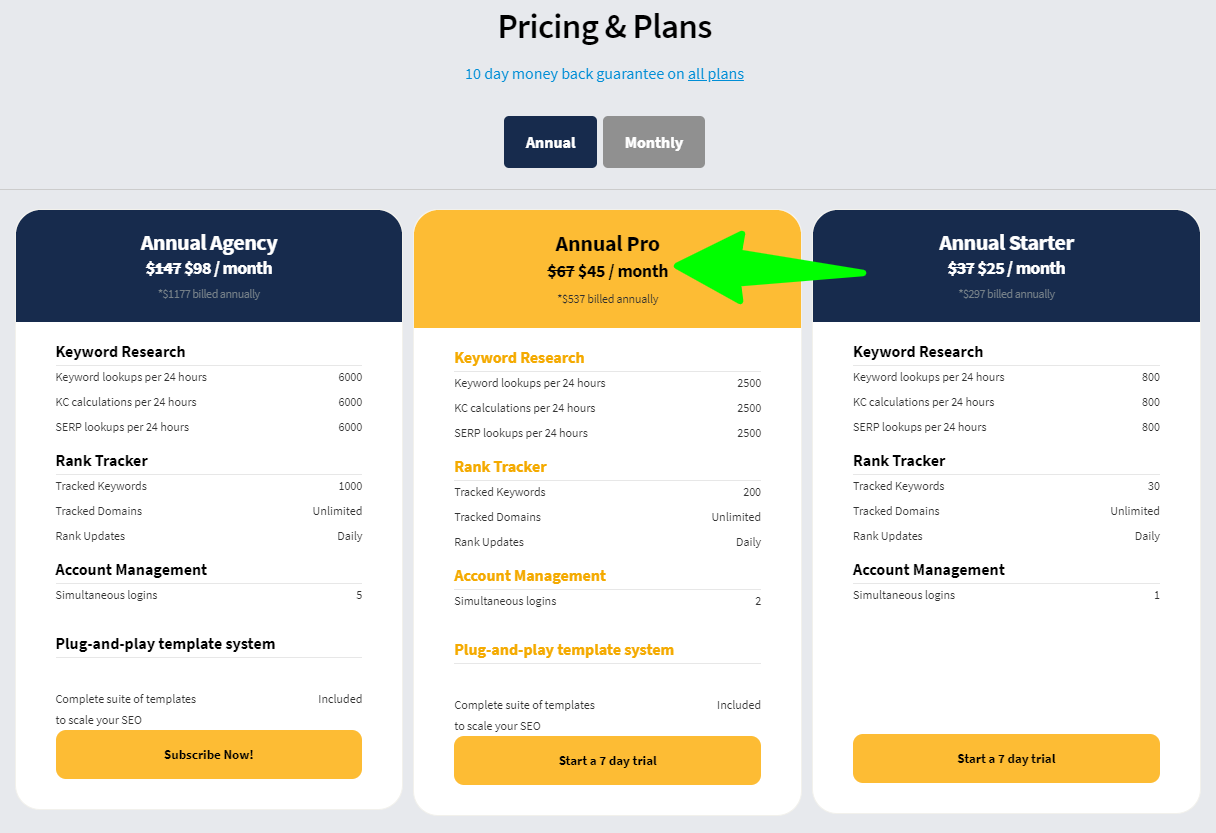Click Subscribe Now for Annual Agency
The image size is (1216, 833).
click(x=208, y=754)
